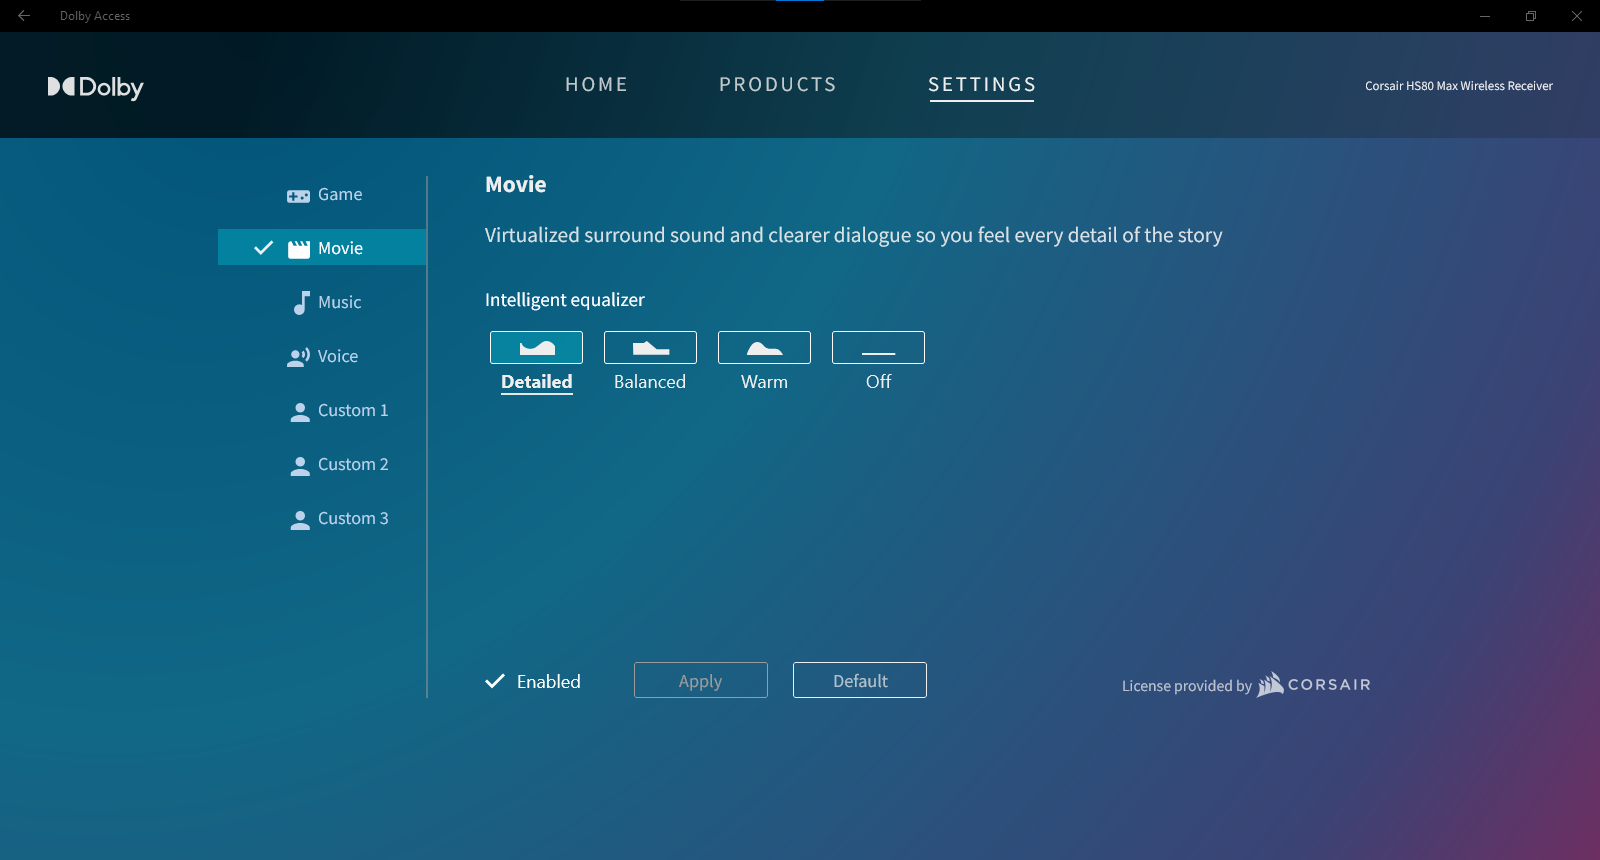Click the Movie clapperboard icon
This screenshot has width=1600, height=860.
pos(299,249)
